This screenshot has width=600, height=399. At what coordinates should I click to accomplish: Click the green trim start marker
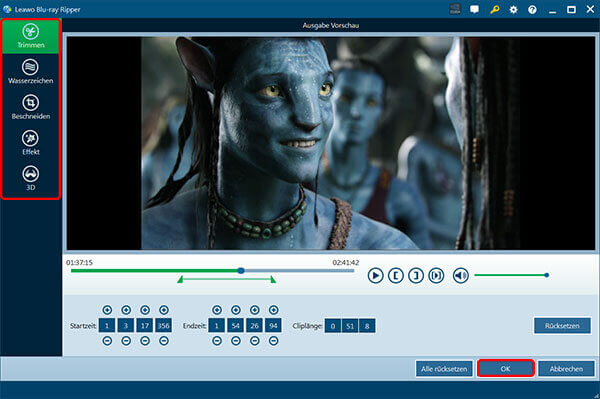(180, 280)
